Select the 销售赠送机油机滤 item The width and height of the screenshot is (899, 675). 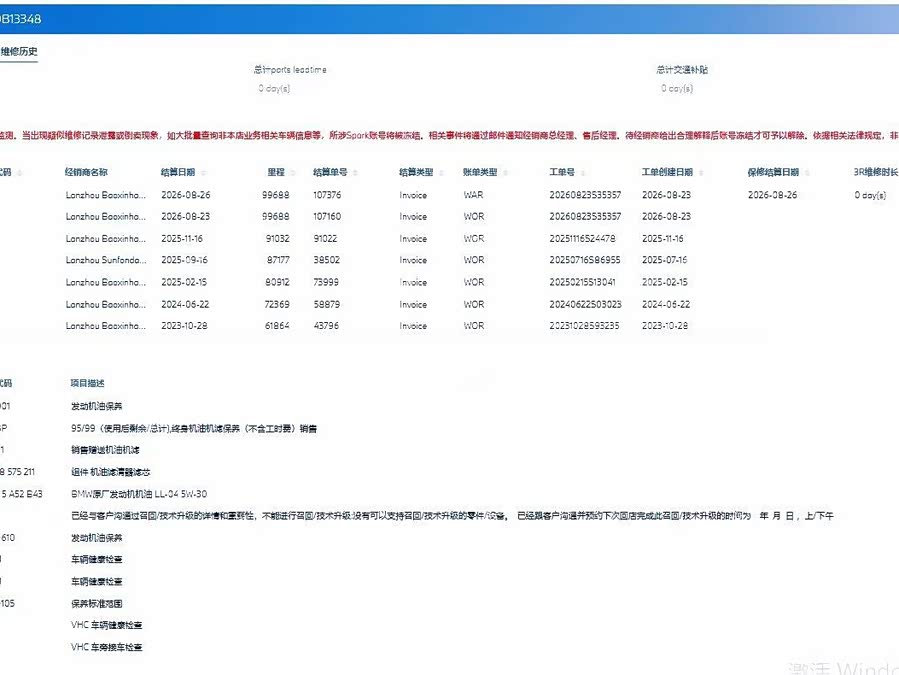[x=105, y=450]
